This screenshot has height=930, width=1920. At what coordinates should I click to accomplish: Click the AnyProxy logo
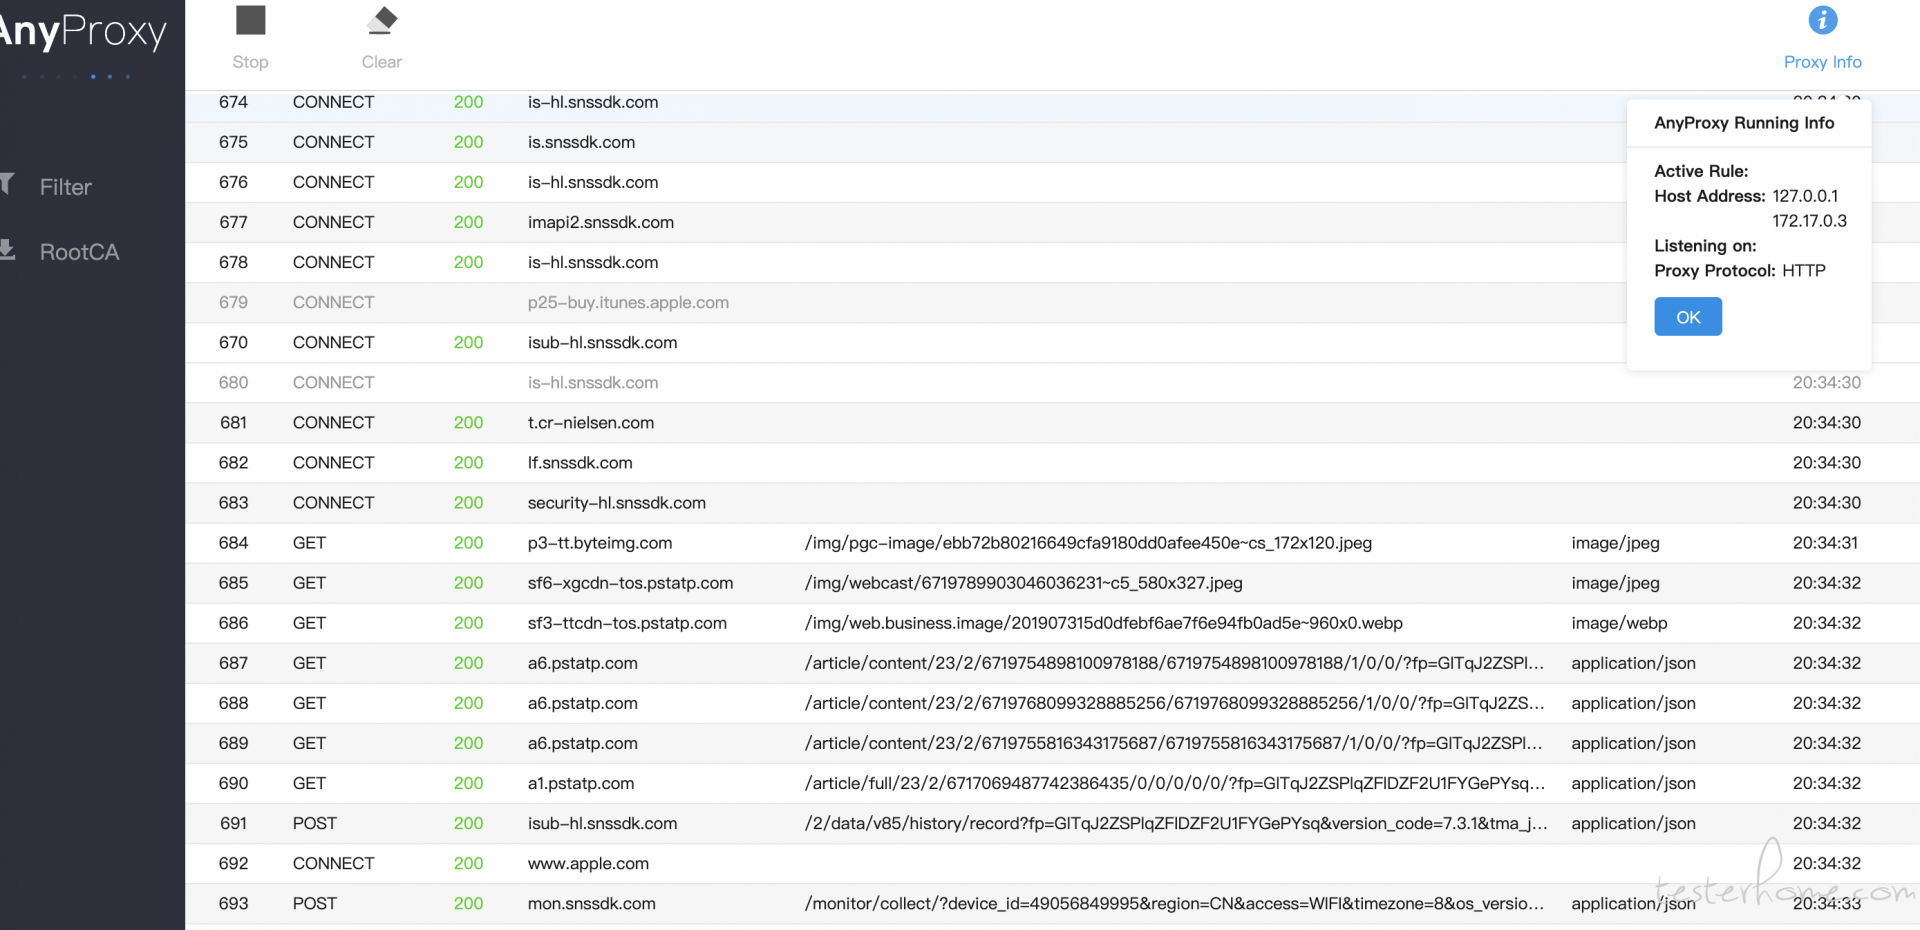pos(82,32)
